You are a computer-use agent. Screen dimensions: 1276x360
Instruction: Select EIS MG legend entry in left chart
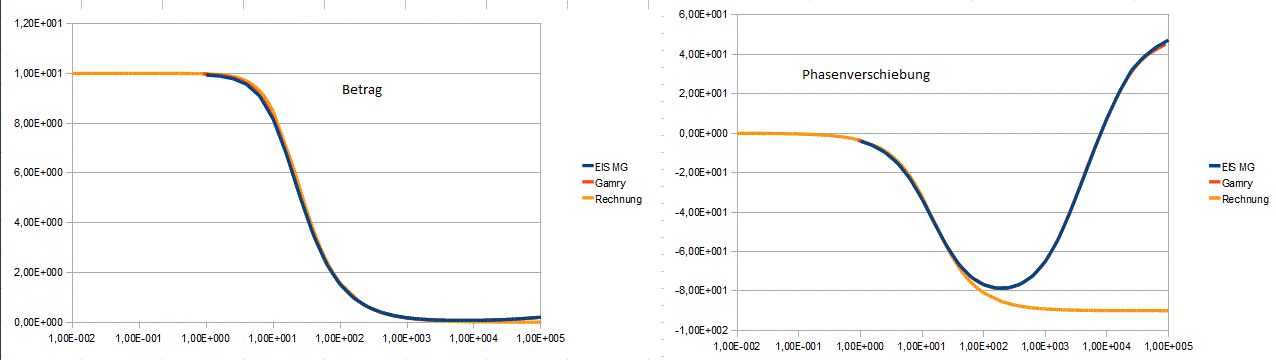coord(611,166)
